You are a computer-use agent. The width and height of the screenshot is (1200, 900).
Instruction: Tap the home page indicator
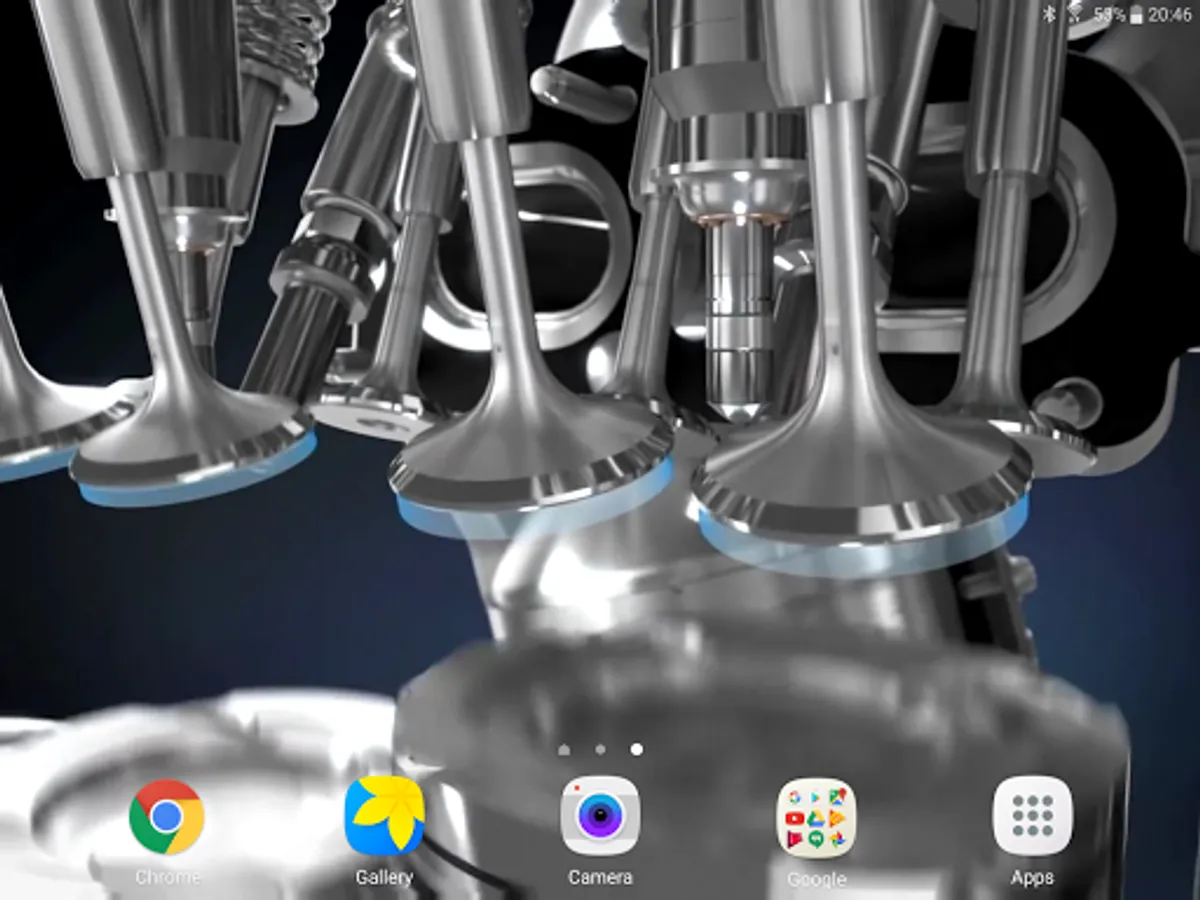click(564, 749)
